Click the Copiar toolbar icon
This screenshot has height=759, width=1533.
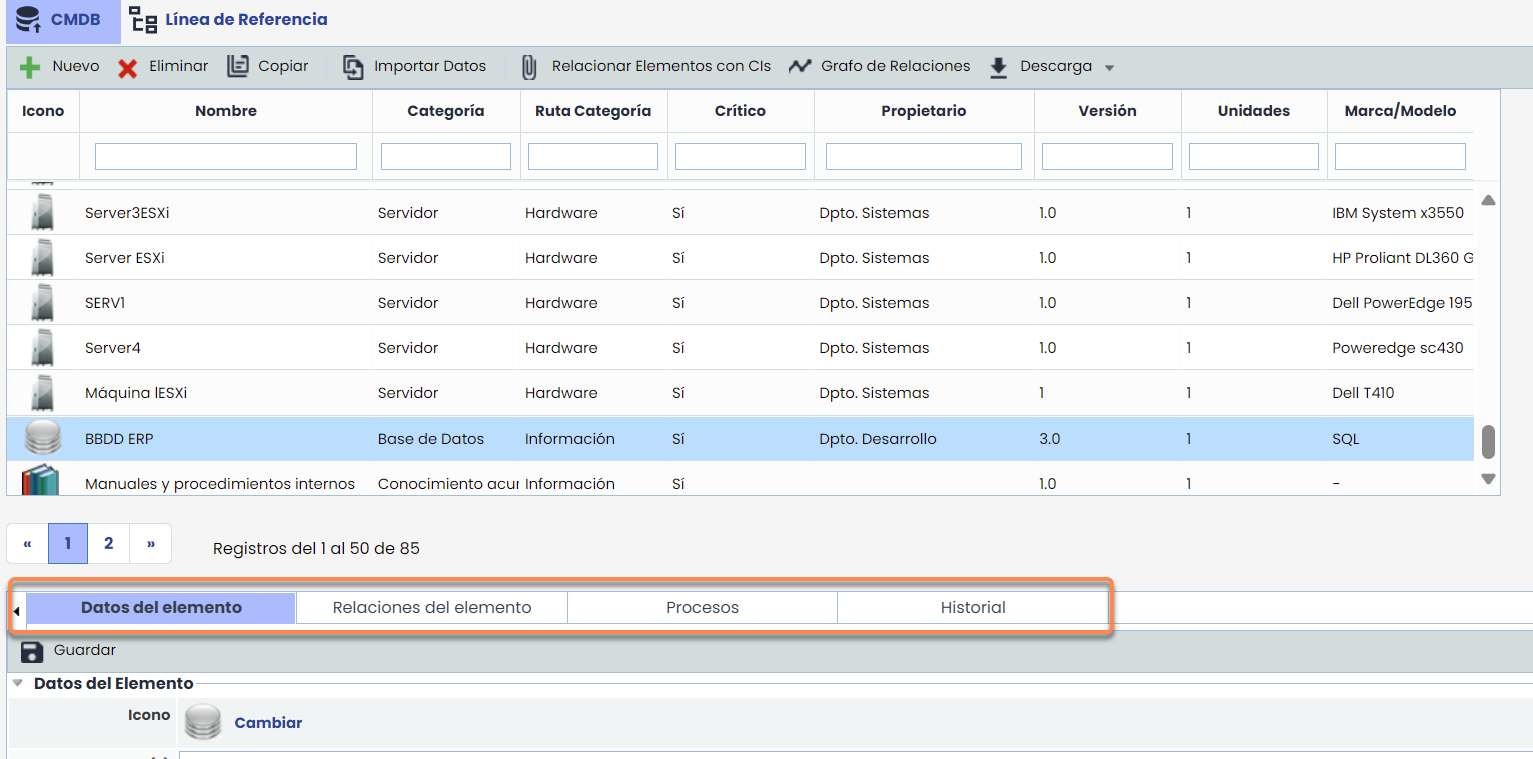coord(238,67)
